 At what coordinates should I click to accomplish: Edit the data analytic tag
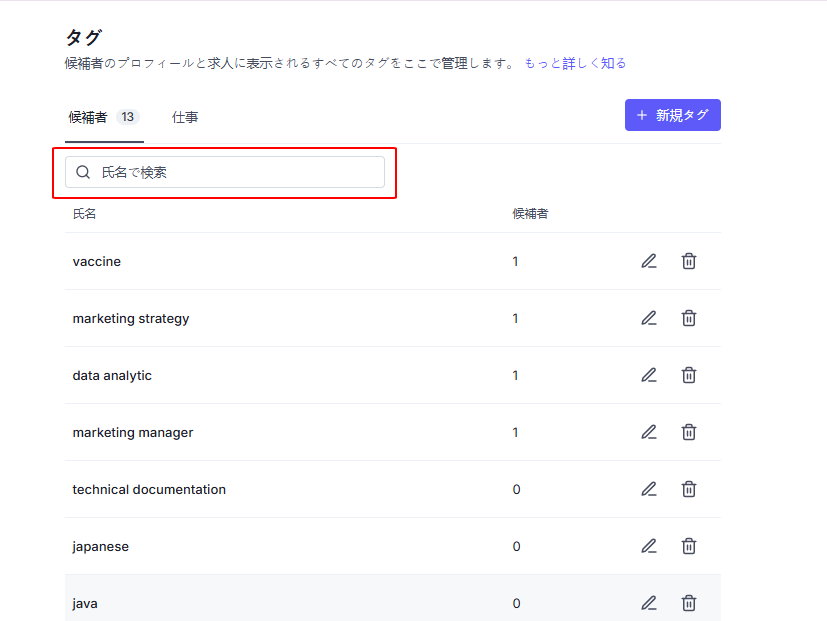649,375
